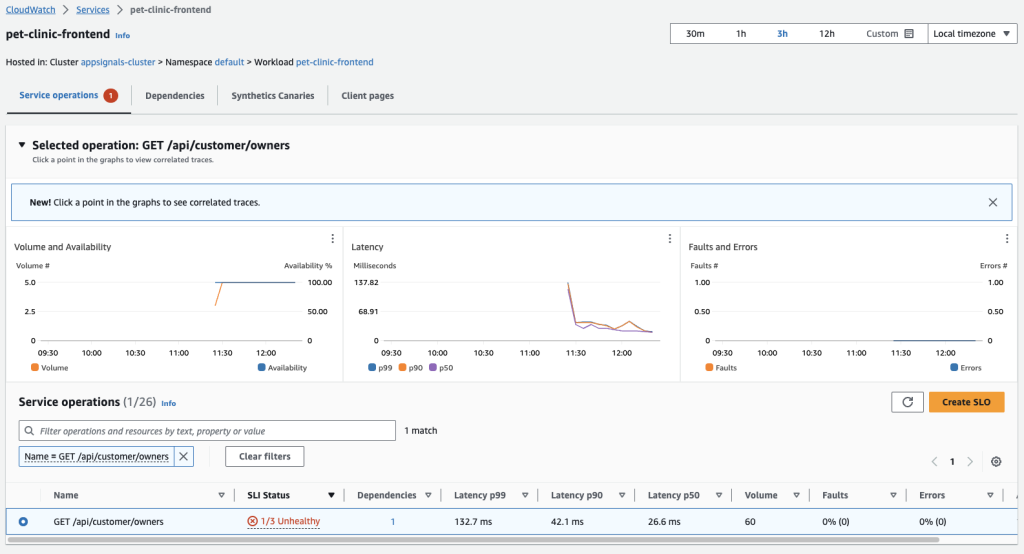Click Info link next to Service operations heading

click(x=168, y=403)
